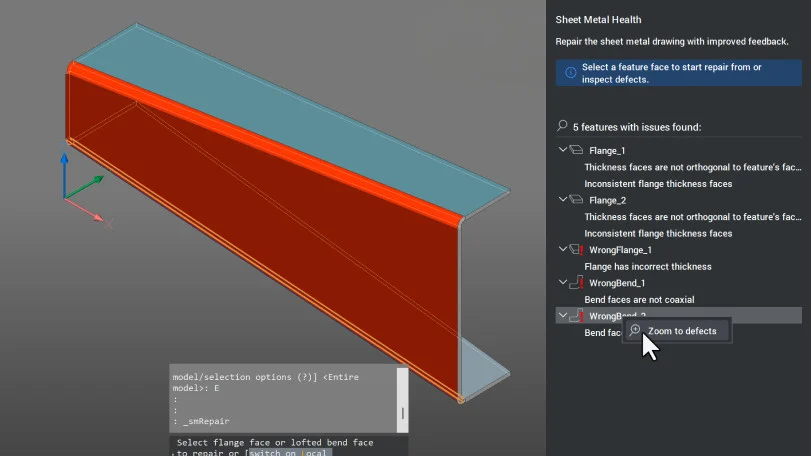Click the UCS axis icon in viewport
811x456 pixels.
pos(83,189)
